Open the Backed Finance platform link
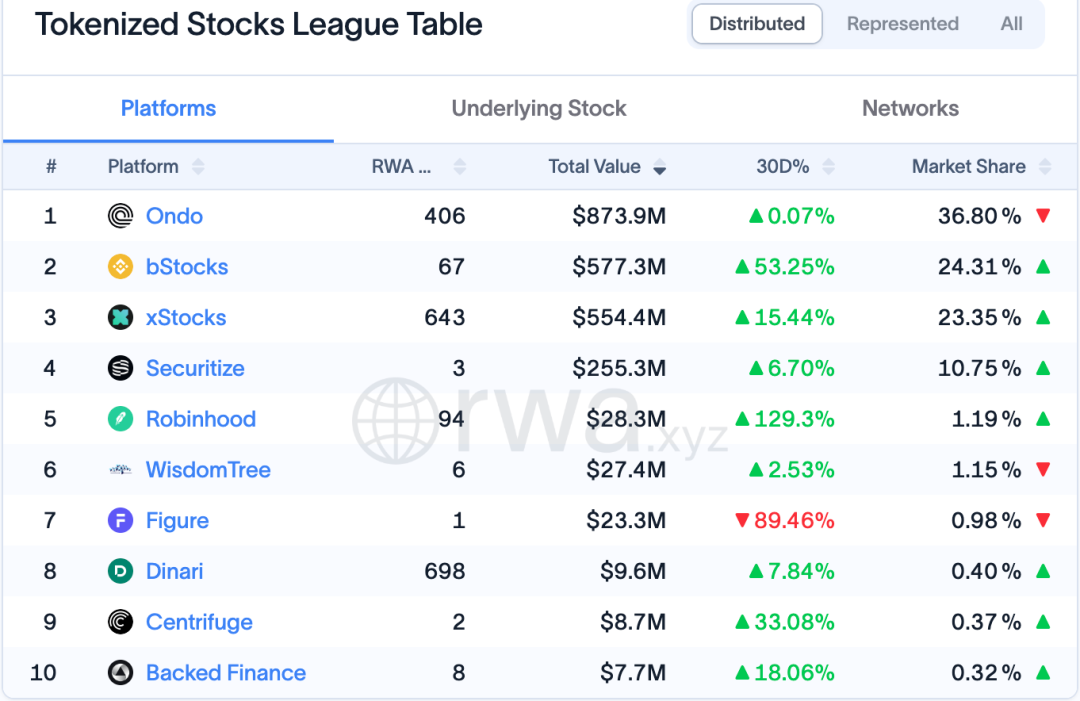This screenshot has height=701, width=1080. point(226,673)
